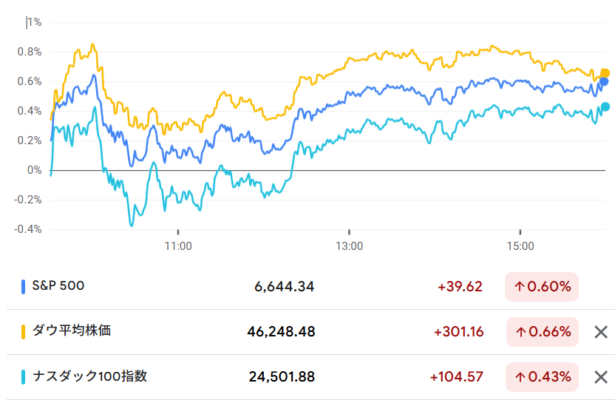
Task: Select the yellow endpoint dot on the chart
Action: [604, 73]
